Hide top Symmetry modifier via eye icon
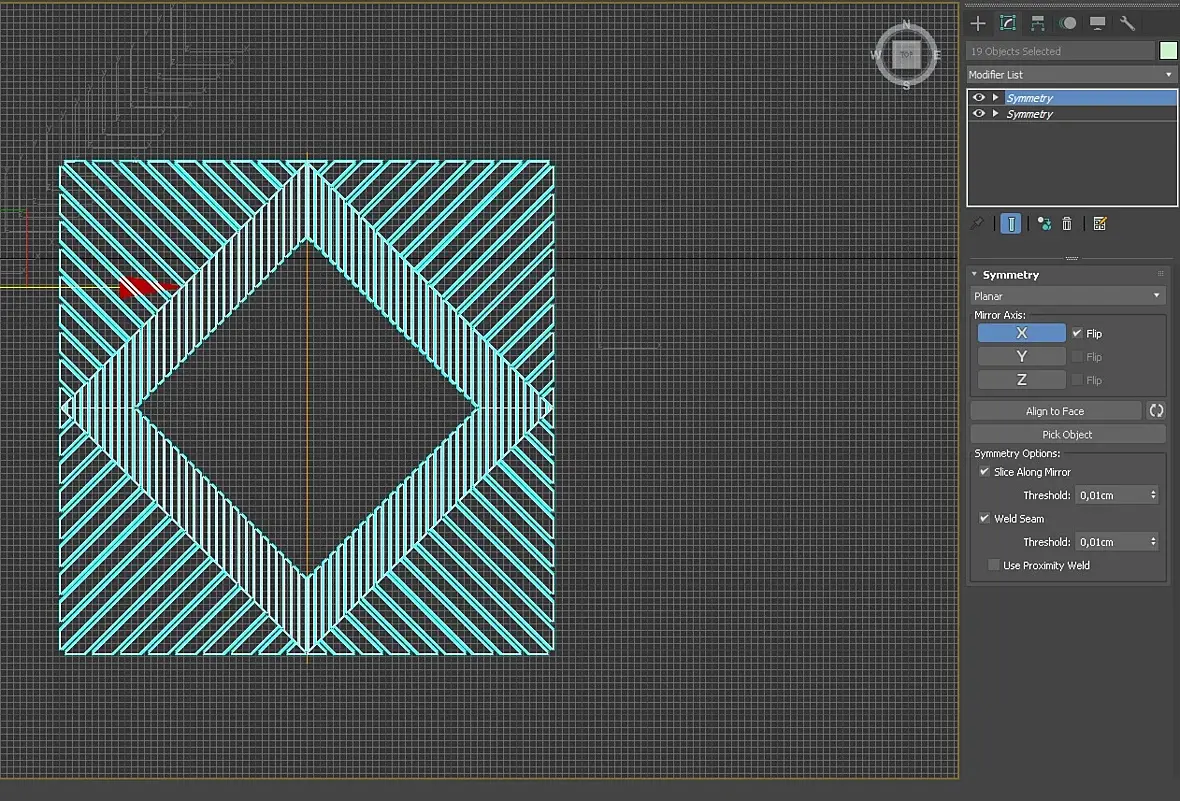The image size is (1180, 801). click(978, 98)
